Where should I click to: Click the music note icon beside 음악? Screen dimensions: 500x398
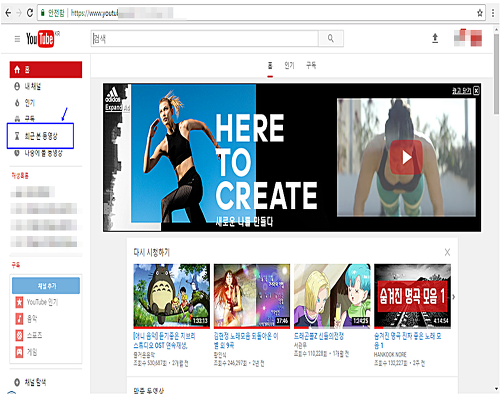(19, 319)
